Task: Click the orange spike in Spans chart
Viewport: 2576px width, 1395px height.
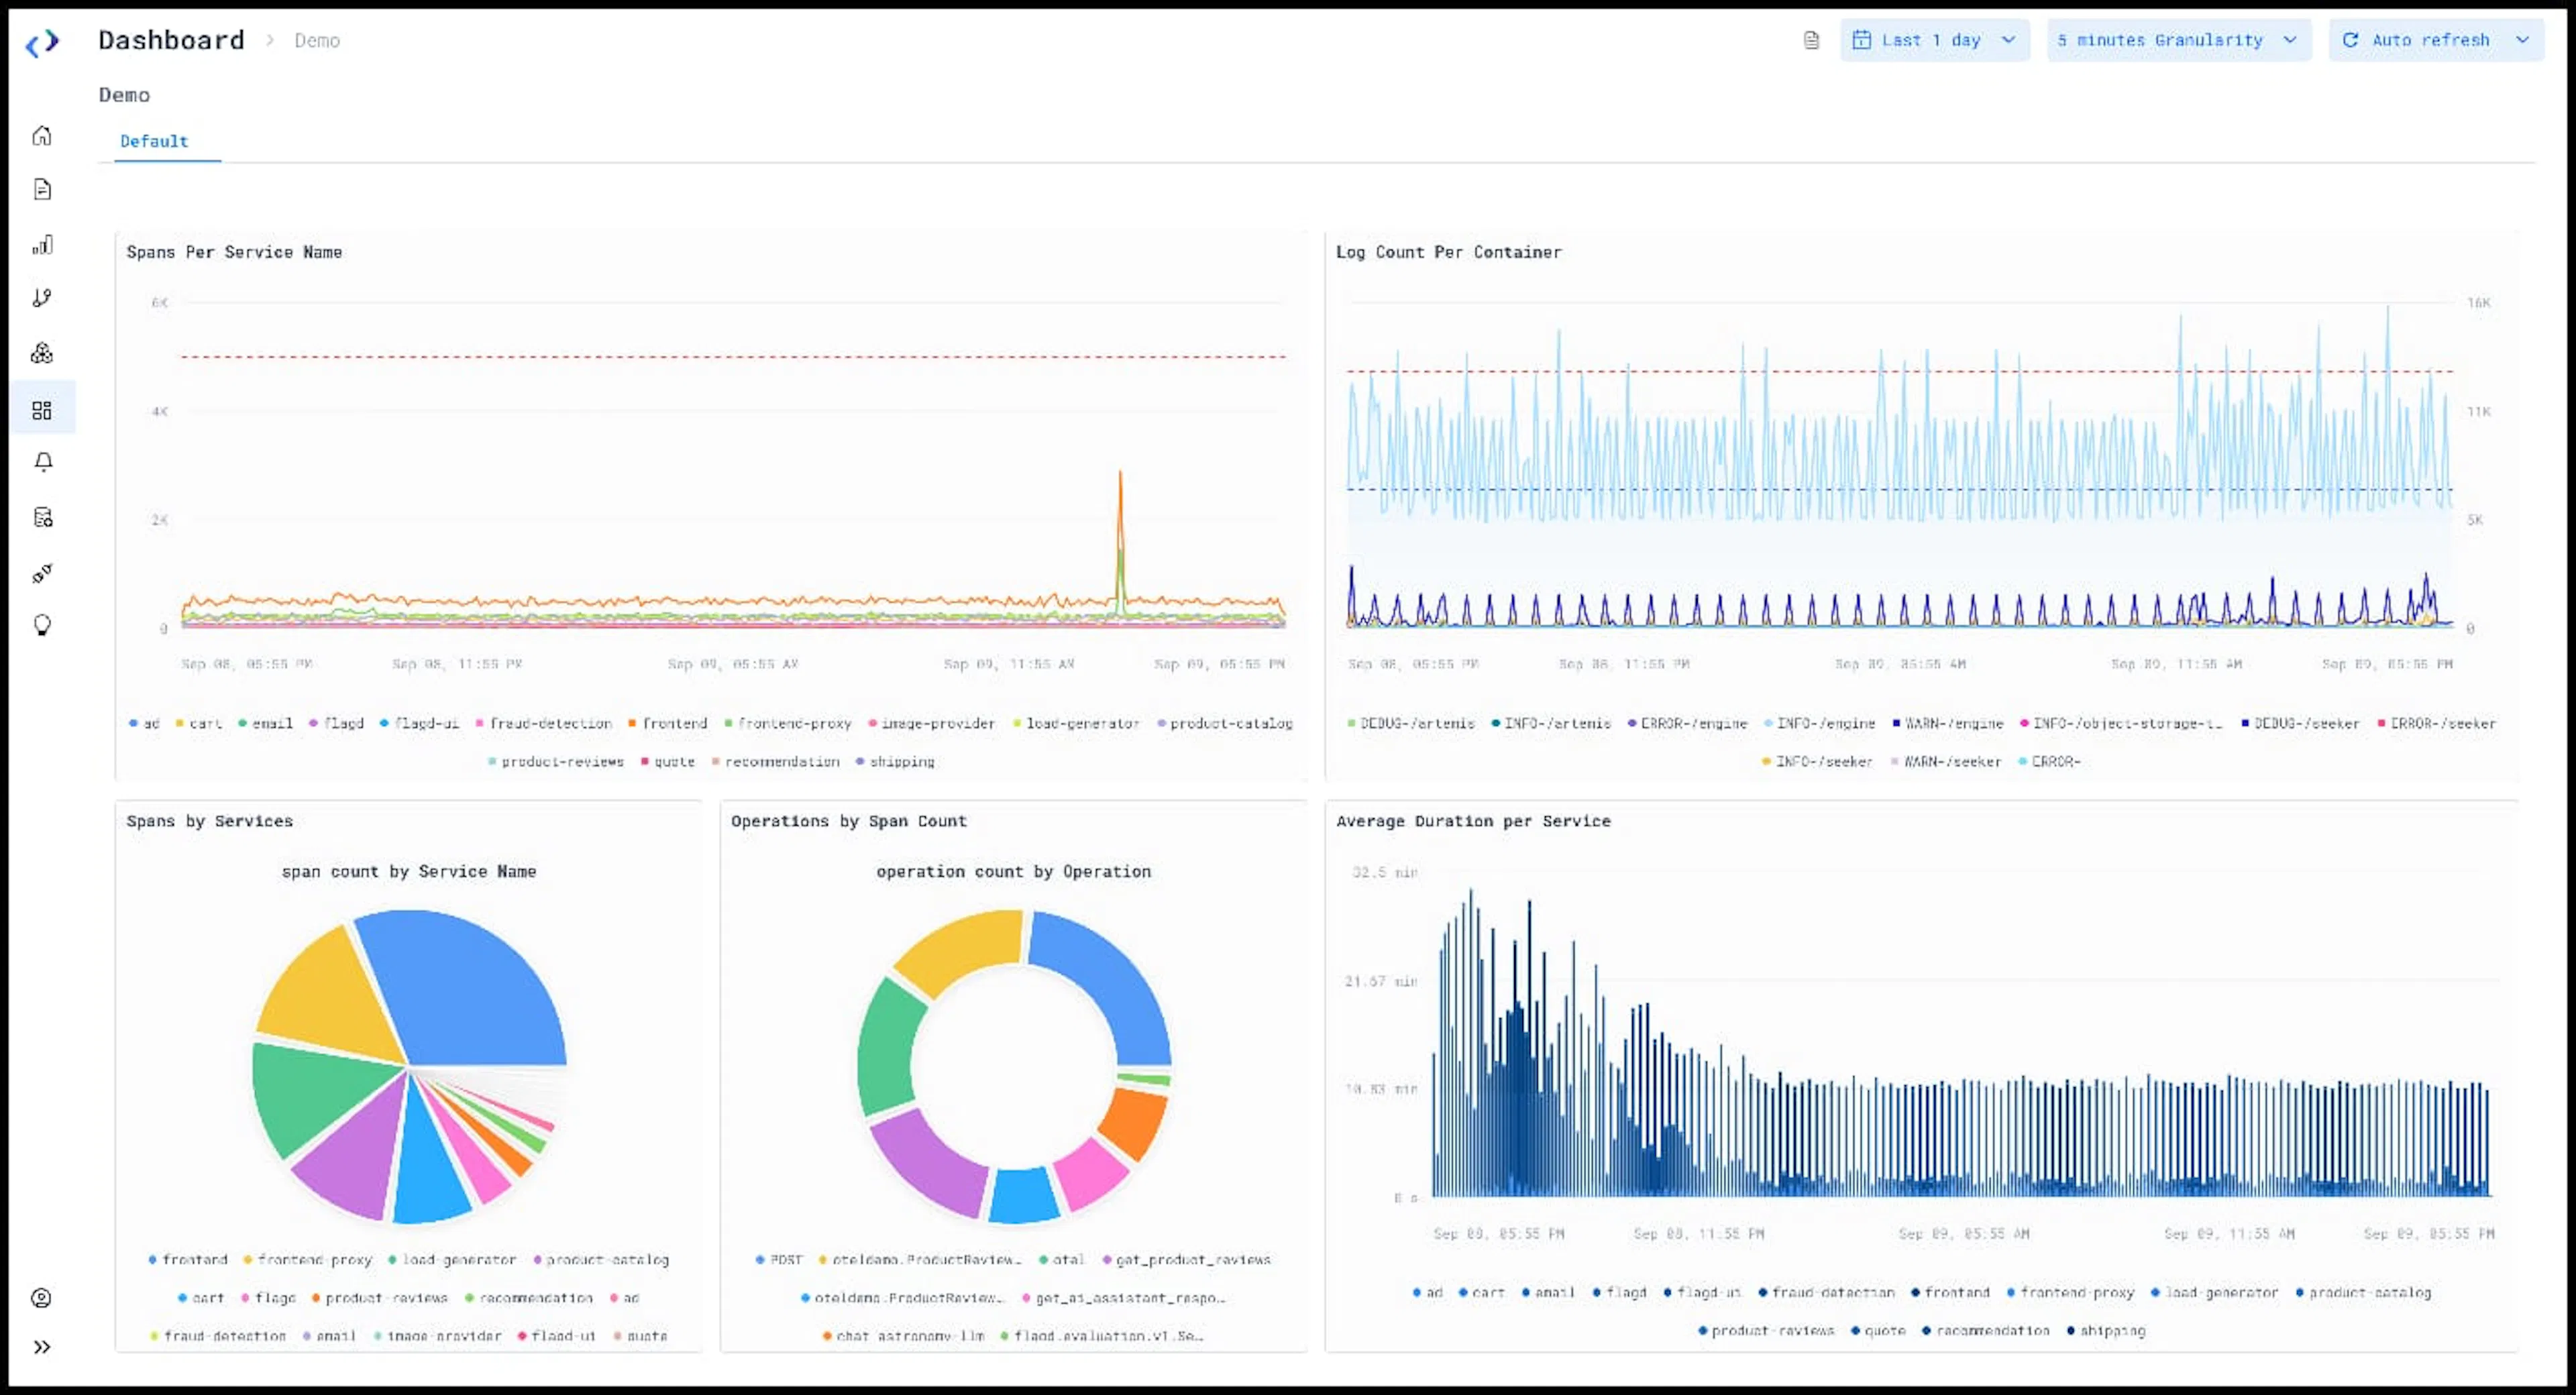Action: pos(1120,510)
